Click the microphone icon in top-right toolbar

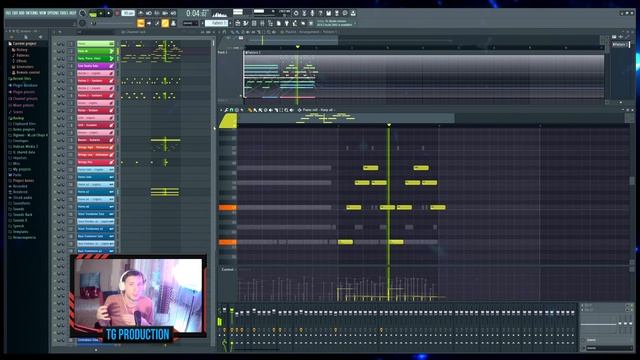tap(312, 13)
